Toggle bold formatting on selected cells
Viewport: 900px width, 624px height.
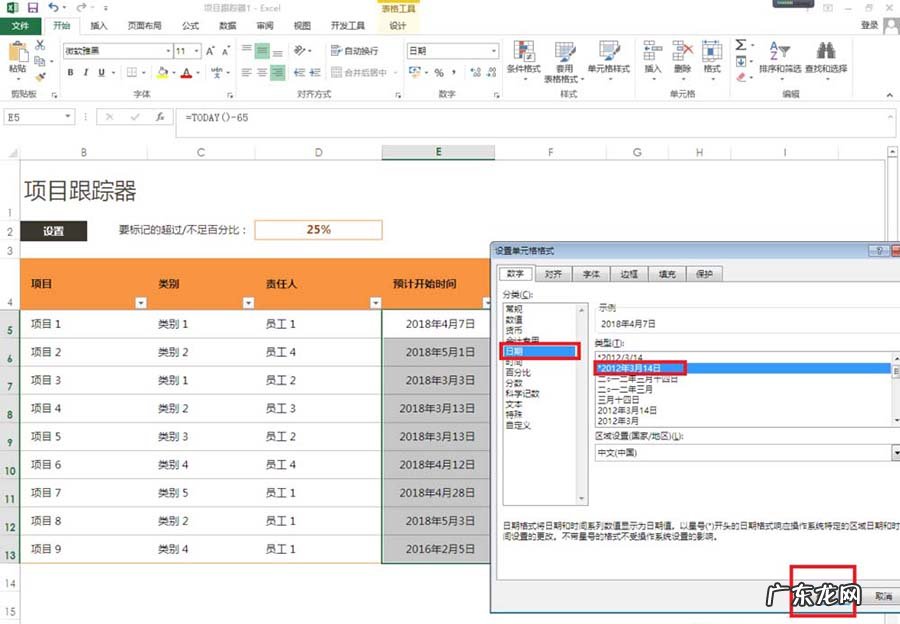click(70, 72)
